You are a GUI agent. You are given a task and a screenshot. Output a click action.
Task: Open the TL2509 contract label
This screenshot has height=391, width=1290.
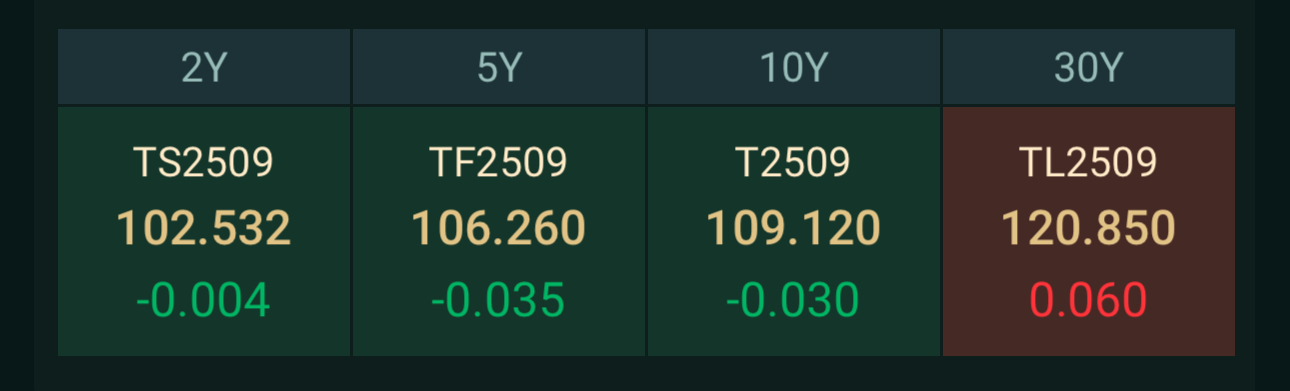tap(1089, 162)
